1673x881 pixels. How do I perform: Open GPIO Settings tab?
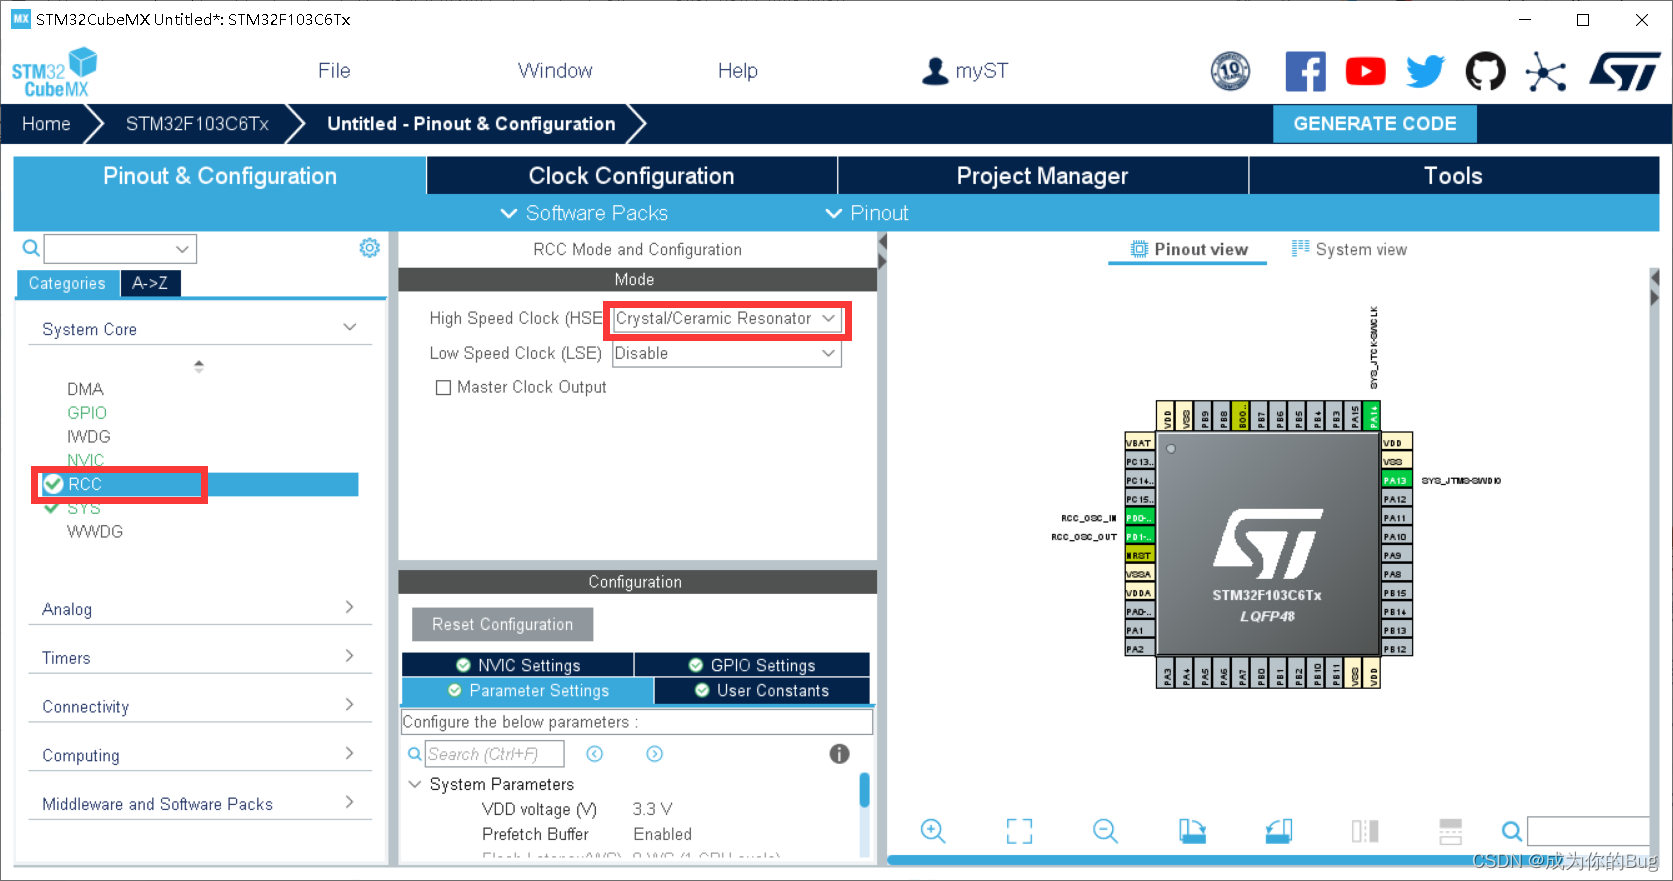tap(752, 665)
